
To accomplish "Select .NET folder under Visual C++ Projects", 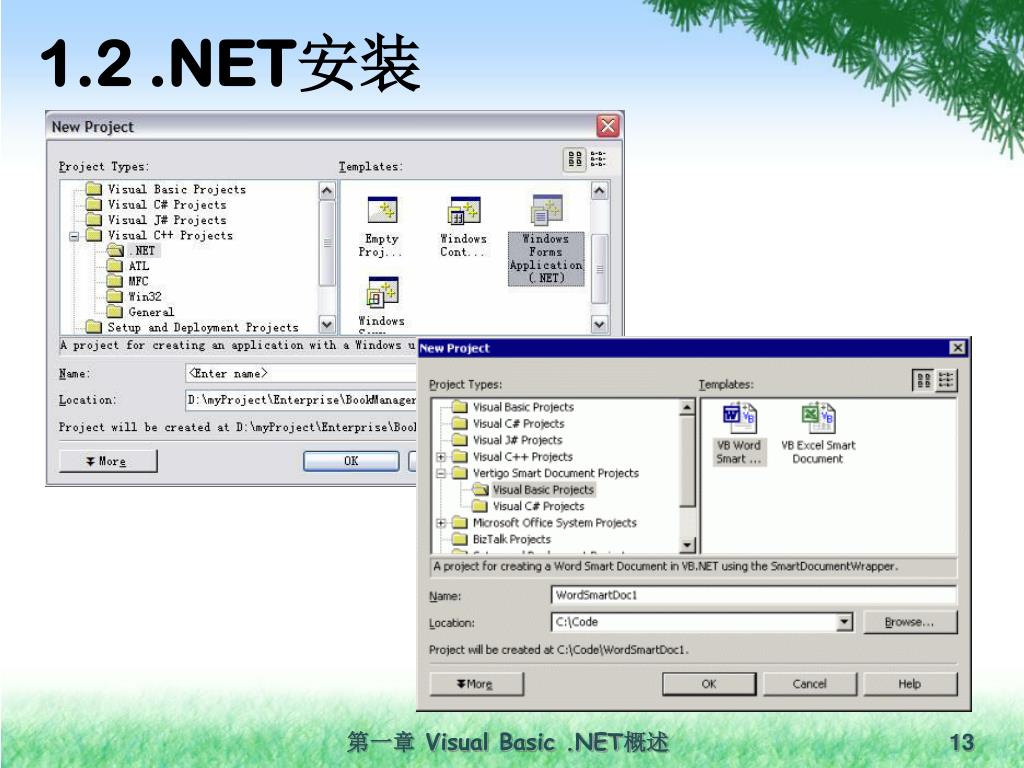I will point(133,251).
